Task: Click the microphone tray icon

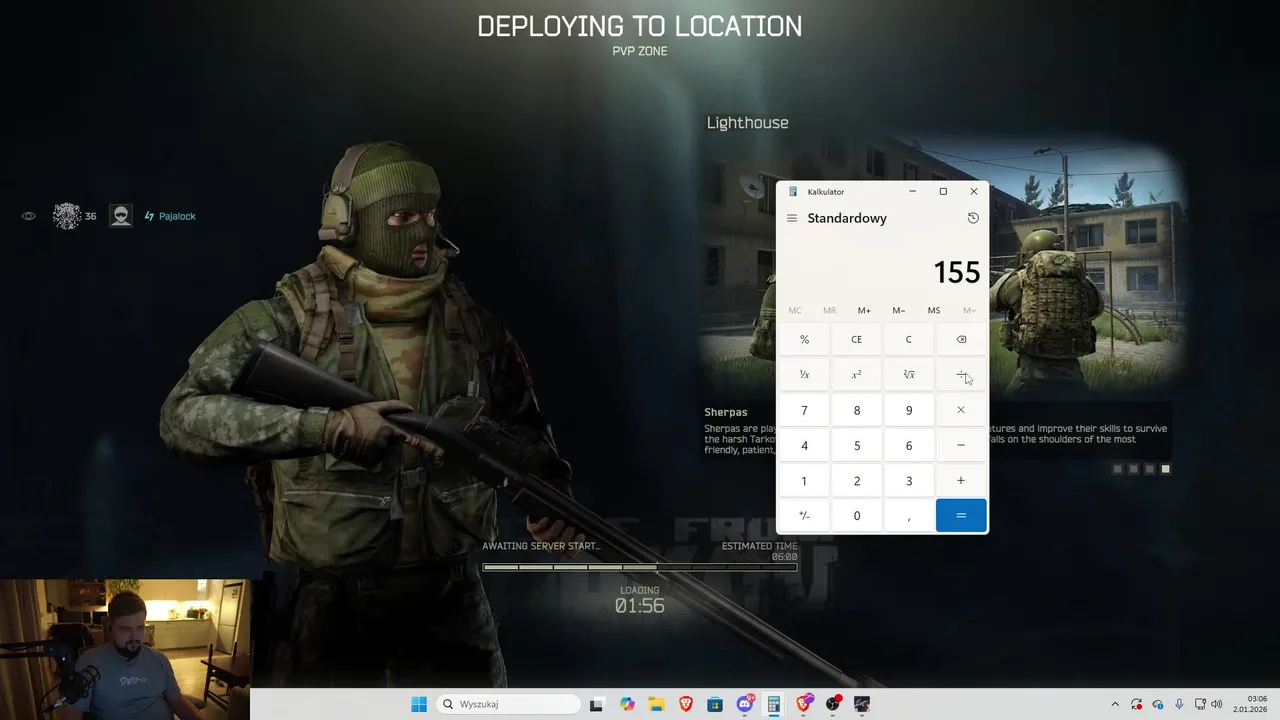Action: tap(1179, 704)
